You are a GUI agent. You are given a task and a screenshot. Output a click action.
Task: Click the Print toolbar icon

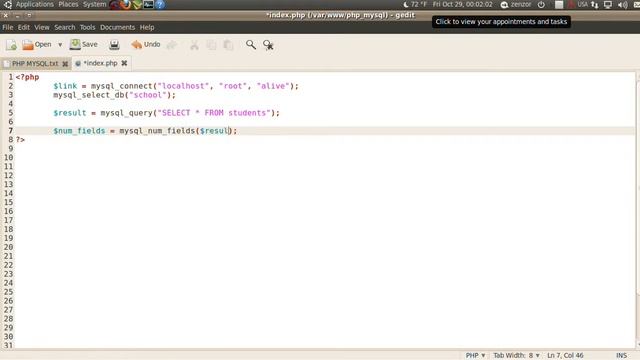114,45
